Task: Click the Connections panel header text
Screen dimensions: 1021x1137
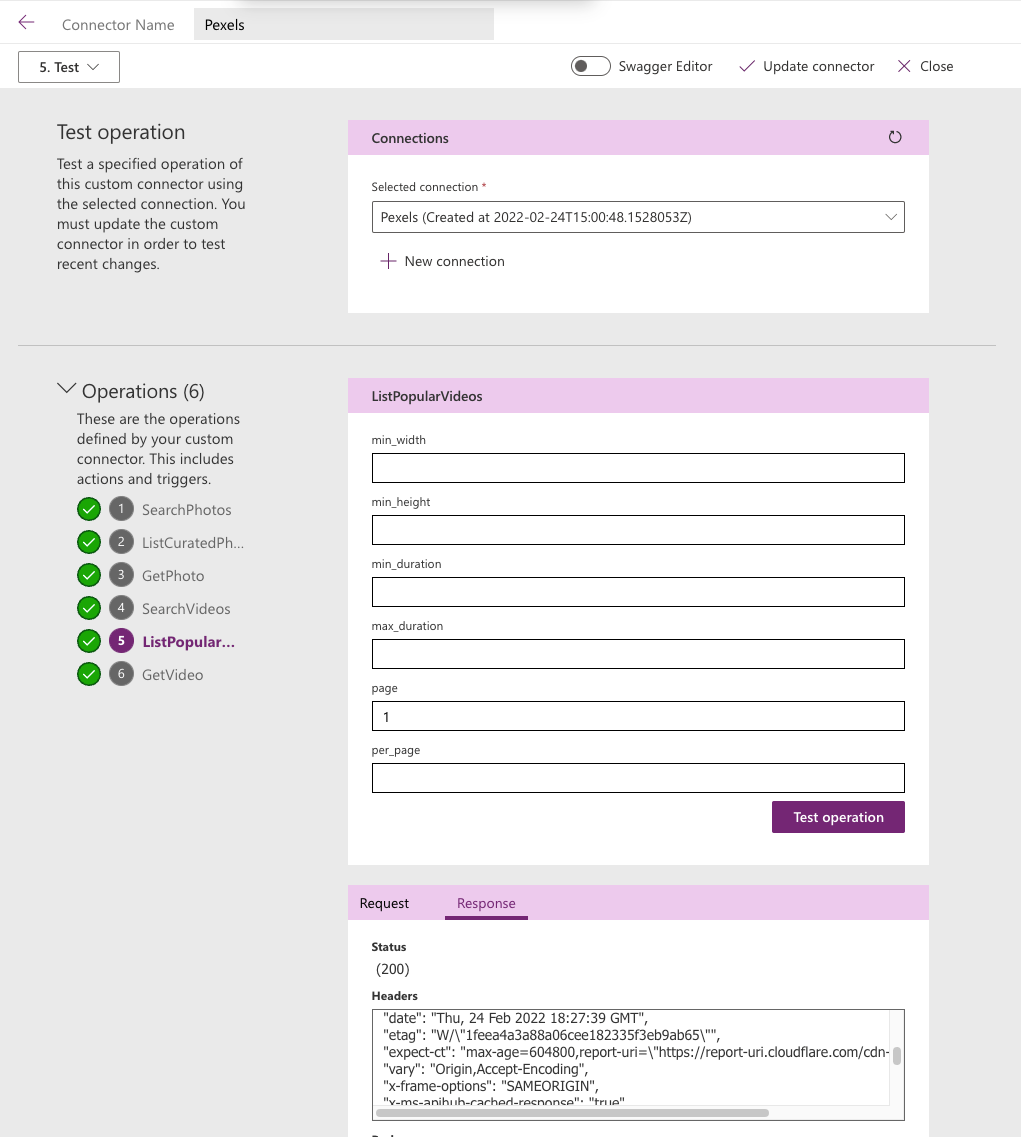Action: tap(410, 138)
